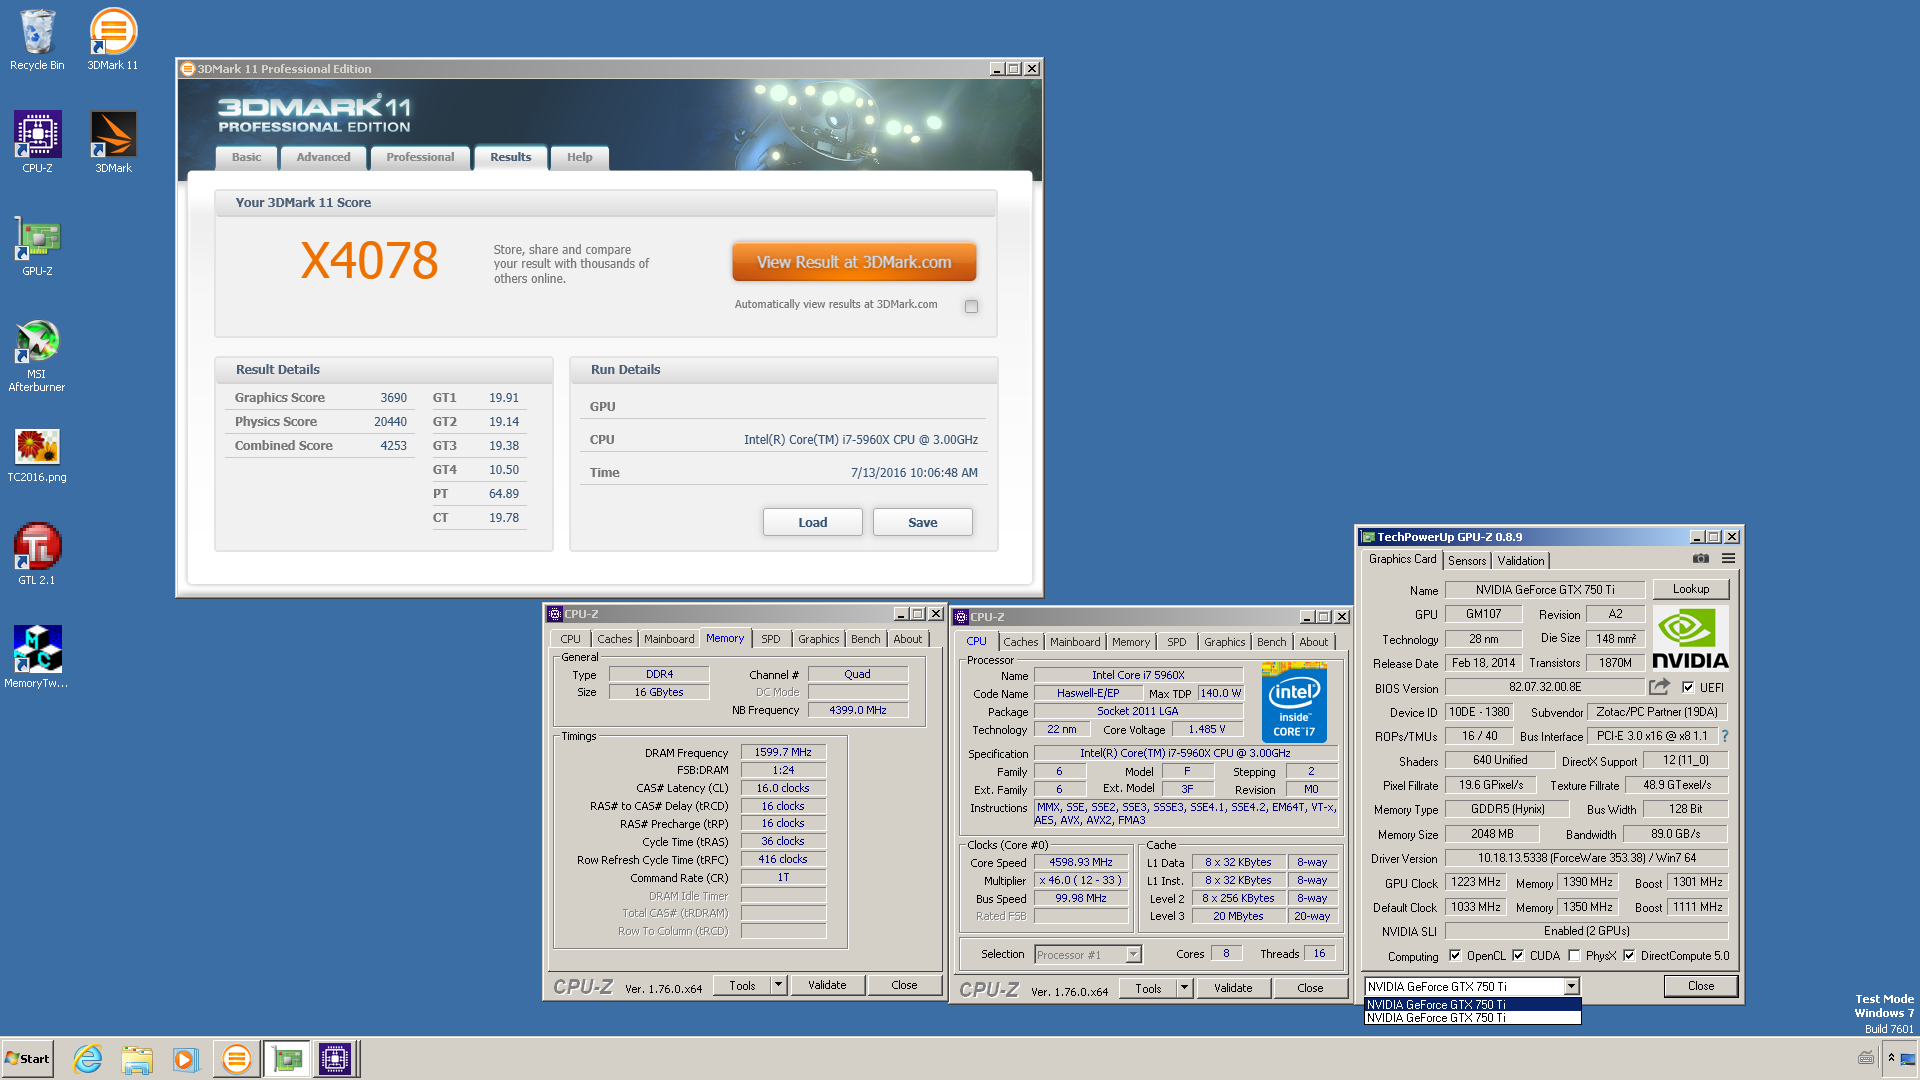Viewport: 1920px width, 1080px height.
Task: Open the Help tab in 3DMark 11
Action: 579,157
